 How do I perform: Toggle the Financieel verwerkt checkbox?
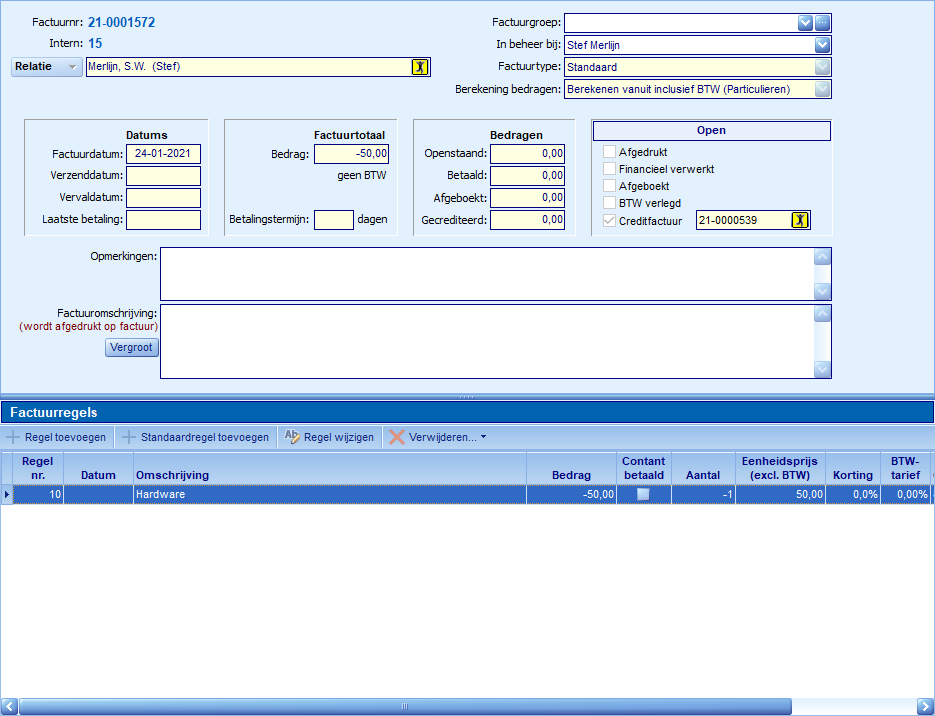[610, 169]
